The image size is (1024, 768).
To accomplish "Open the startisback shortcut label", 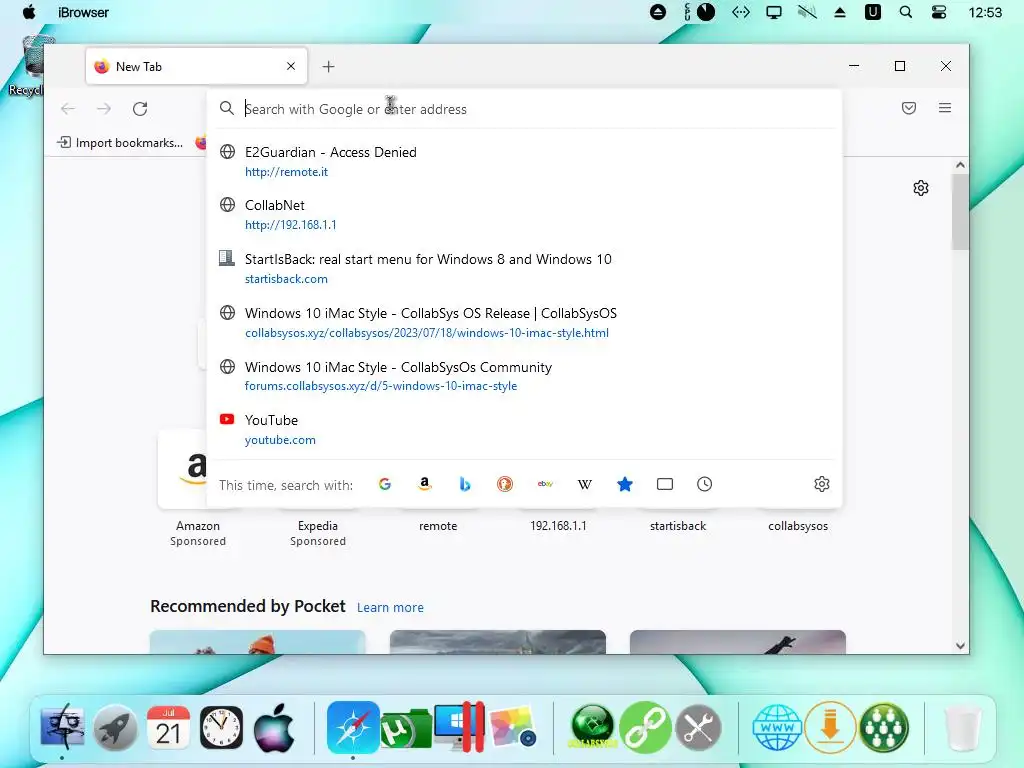I will (x=678, y=526).
